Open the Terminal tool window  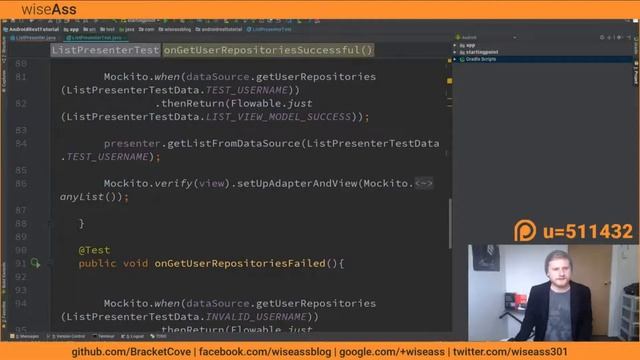(x=104, y=336)
